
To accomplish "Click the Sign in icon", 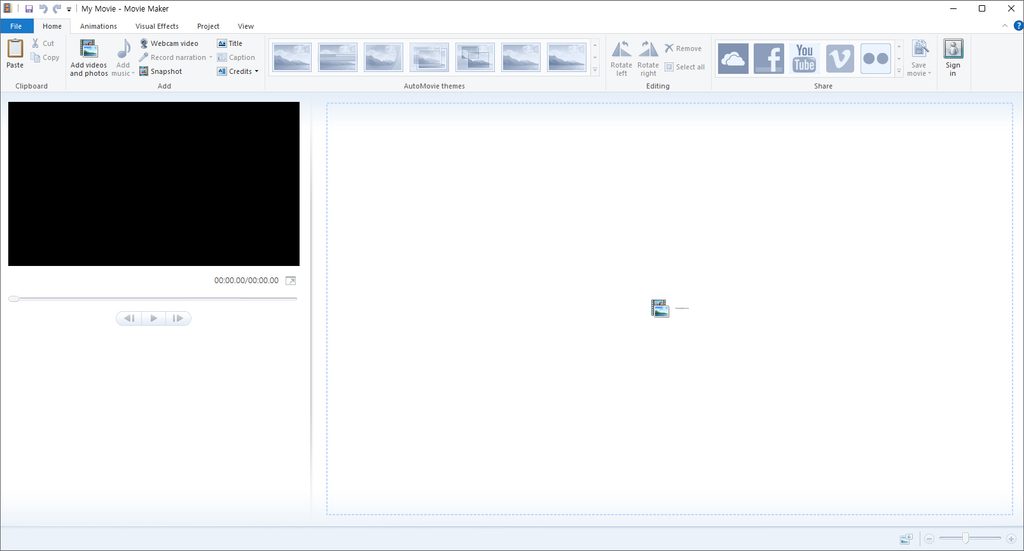I will [x=953, y=57].
